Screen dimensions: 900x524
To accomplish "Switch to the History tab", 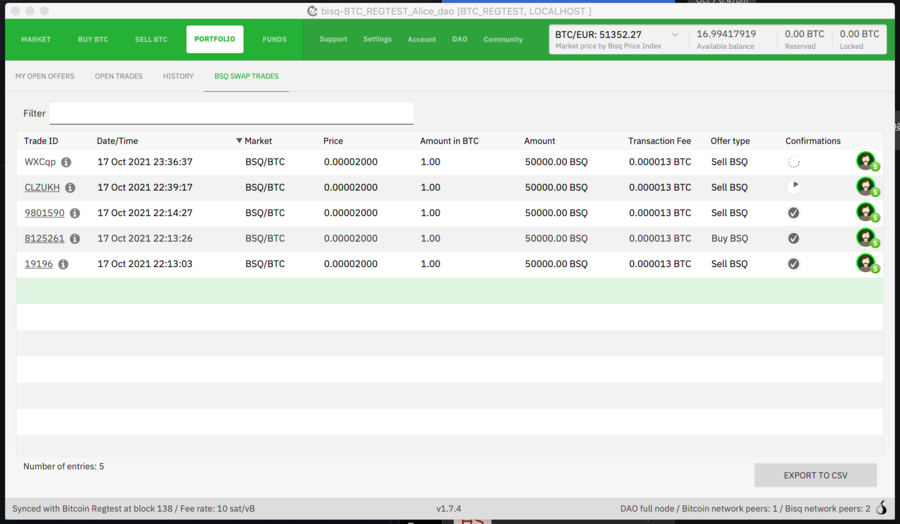I will (x=178, y=76).
